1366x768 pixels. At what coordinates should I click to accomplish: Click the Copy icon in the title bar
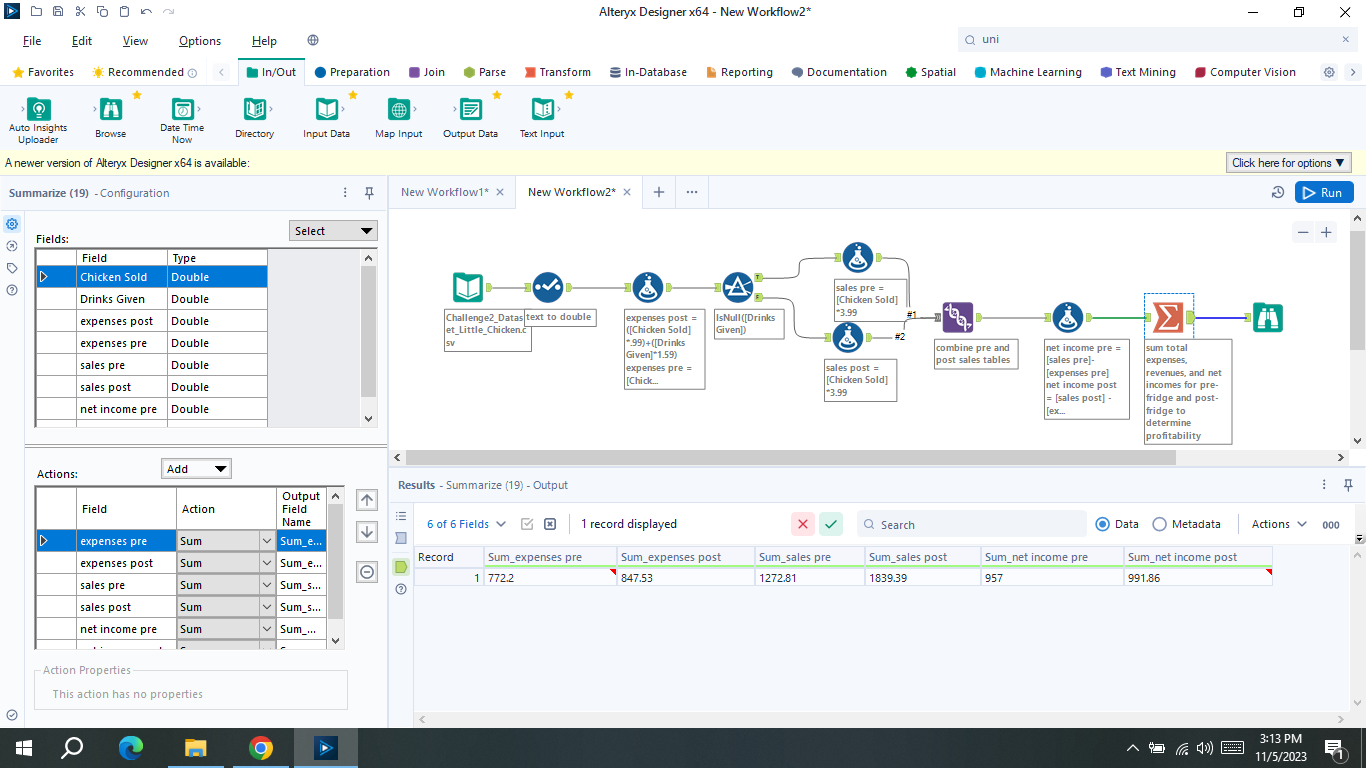coord(102,11)
